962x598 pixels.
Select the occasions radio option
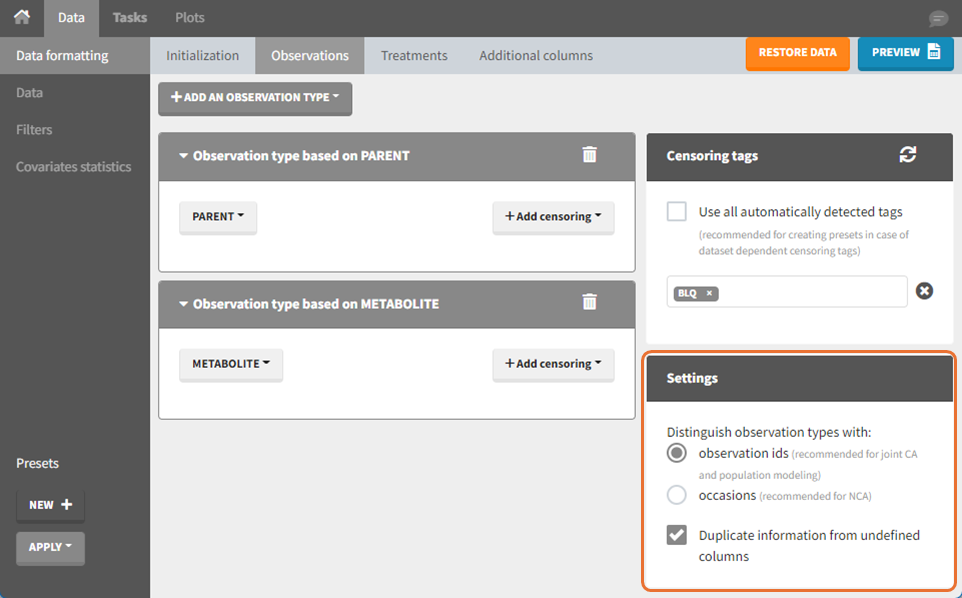[x=677, y=495]
